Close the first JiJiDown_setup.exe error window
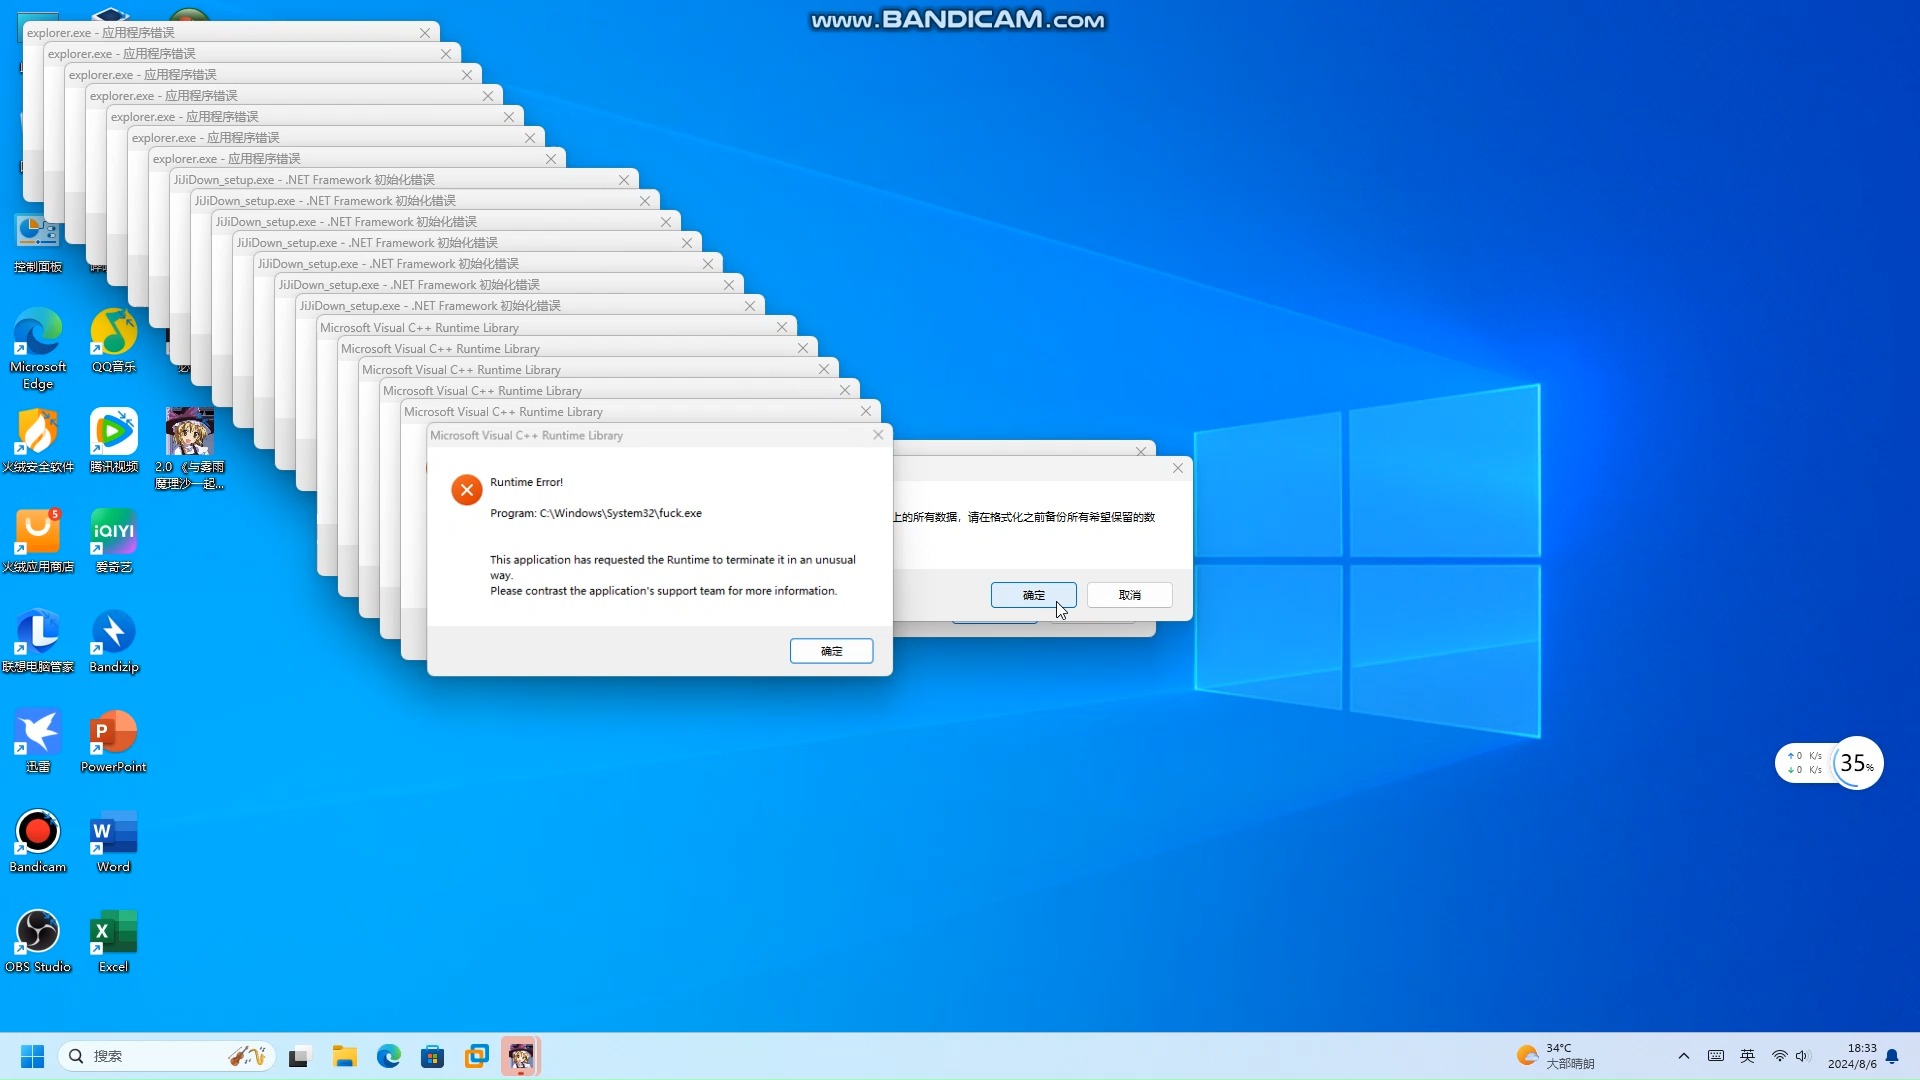This screenshot has height=1080, width=1920. click(x=624, y=180)
